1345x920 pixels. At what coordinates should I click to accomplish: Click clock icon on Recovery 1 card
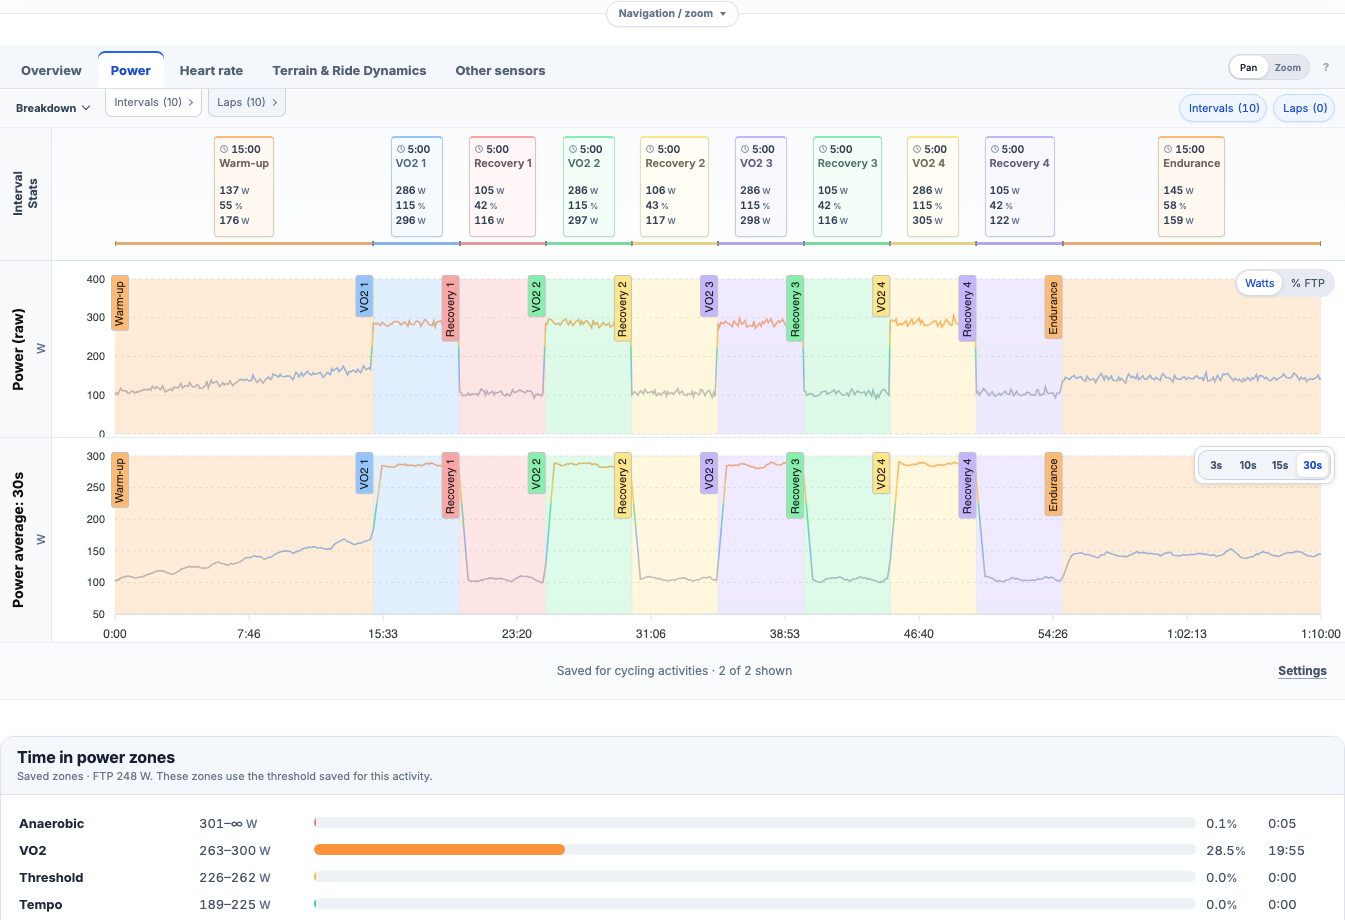click(479, 149)
